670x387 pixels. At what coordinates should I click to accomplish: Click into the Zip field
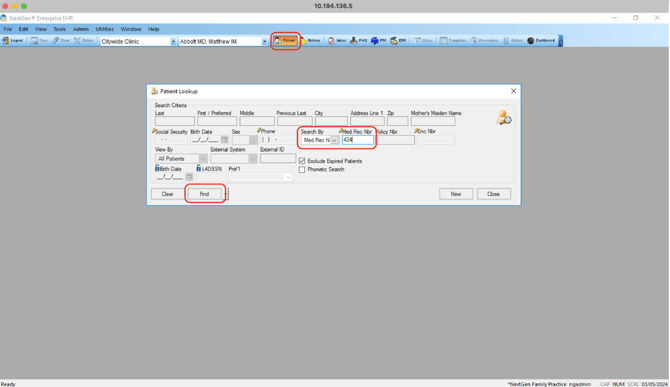397,121
